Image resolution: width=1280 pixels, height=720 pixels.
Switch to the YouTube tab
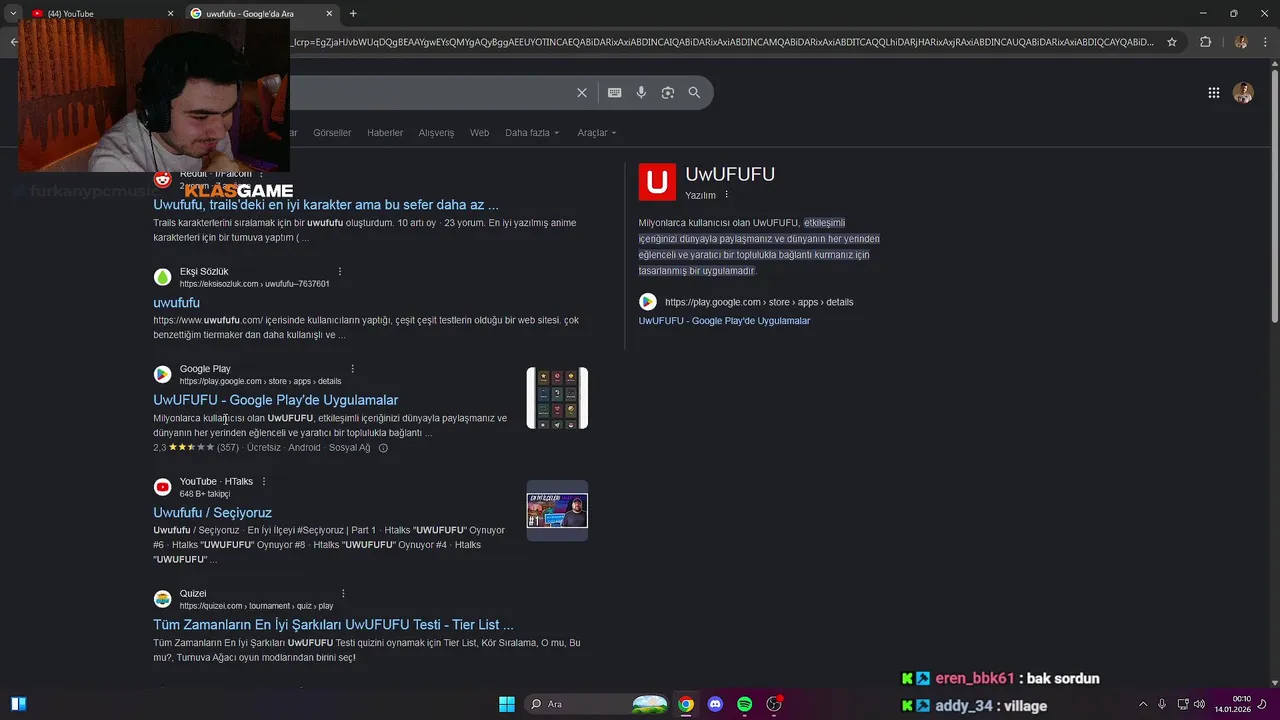(95, 13)
